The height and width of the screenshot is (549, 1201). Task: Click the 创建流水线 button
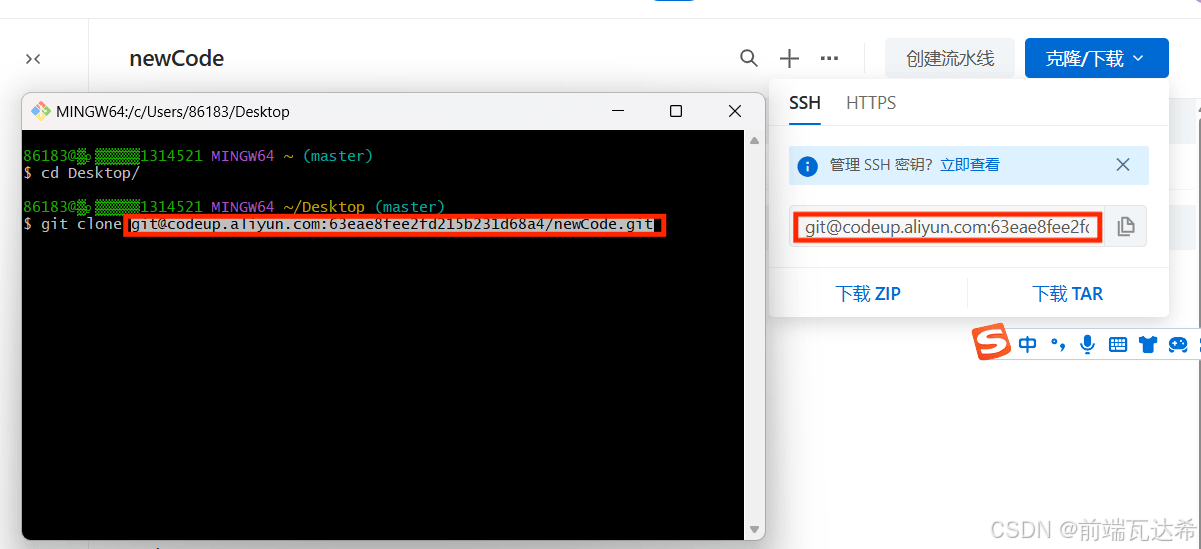950,59
